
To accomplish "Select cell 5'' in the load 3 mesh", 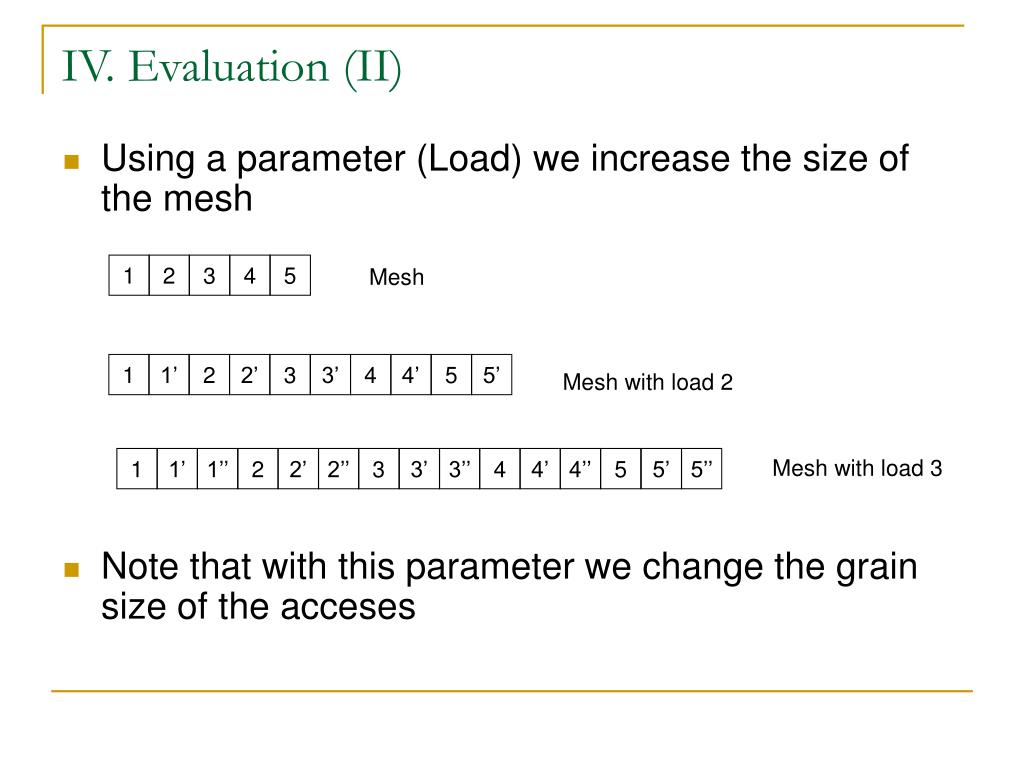I will (702, 469).
